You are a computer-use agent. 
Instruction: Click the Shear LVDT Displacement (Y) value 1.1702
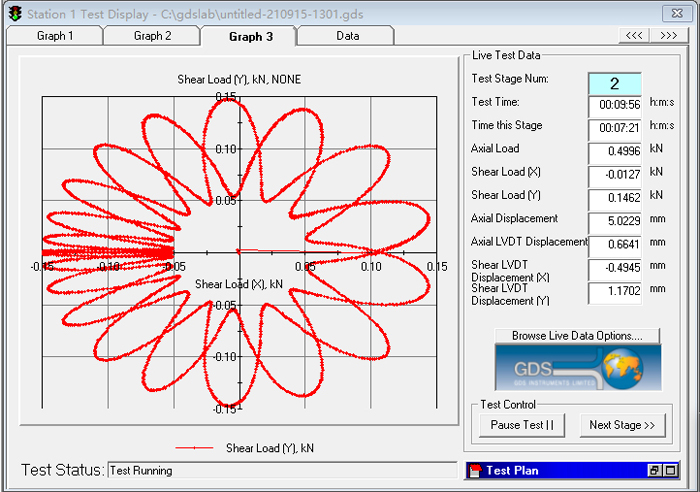pos(615,292)
